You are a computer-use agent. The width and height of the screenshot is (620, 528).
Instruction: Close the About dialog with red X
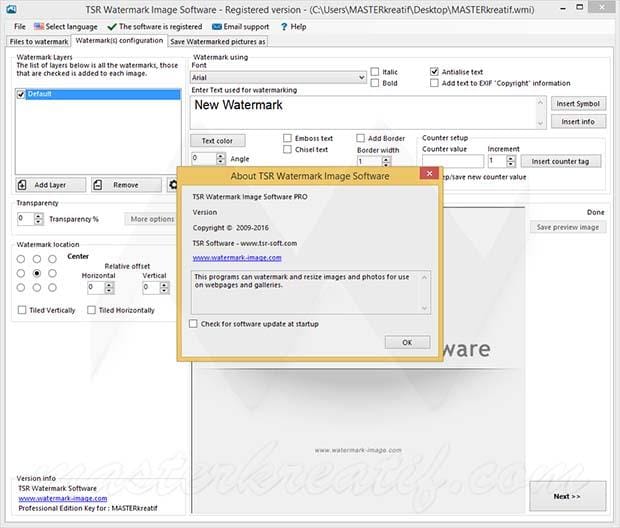click(429, 173)
